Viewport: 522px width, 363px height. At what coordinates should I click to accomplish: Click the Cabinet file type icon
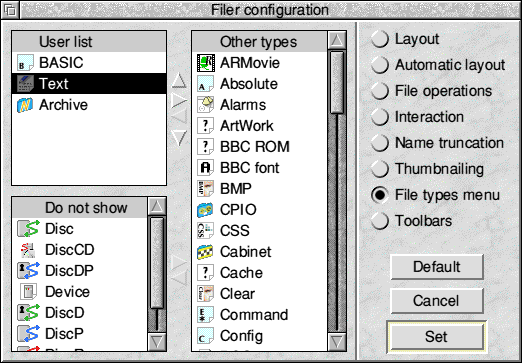205,252
